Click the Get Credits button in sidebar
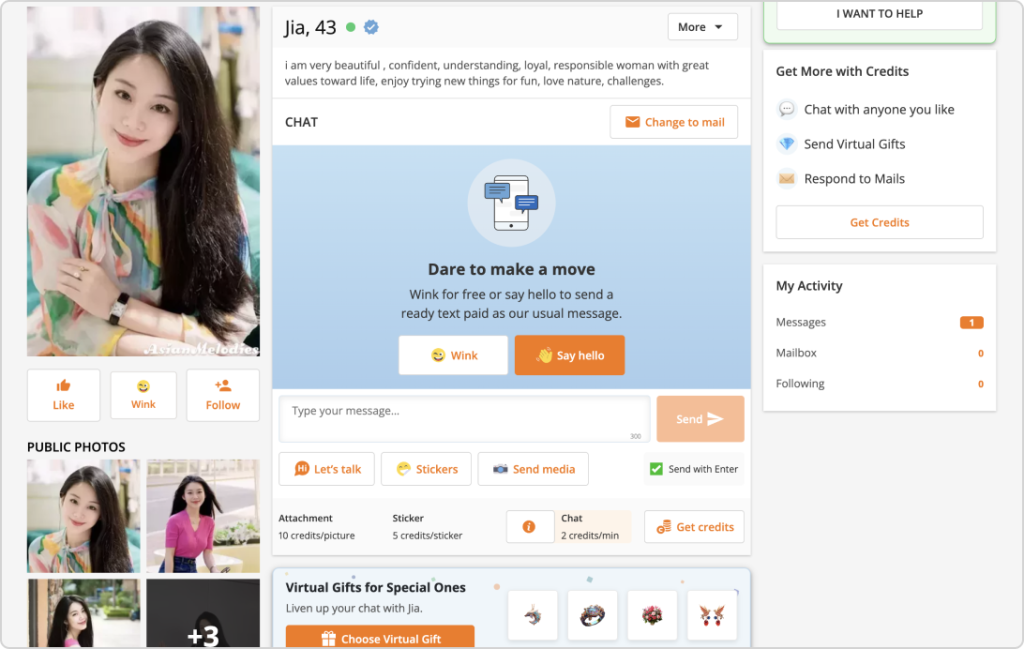 pyautogui.click(x=879, y=222)
